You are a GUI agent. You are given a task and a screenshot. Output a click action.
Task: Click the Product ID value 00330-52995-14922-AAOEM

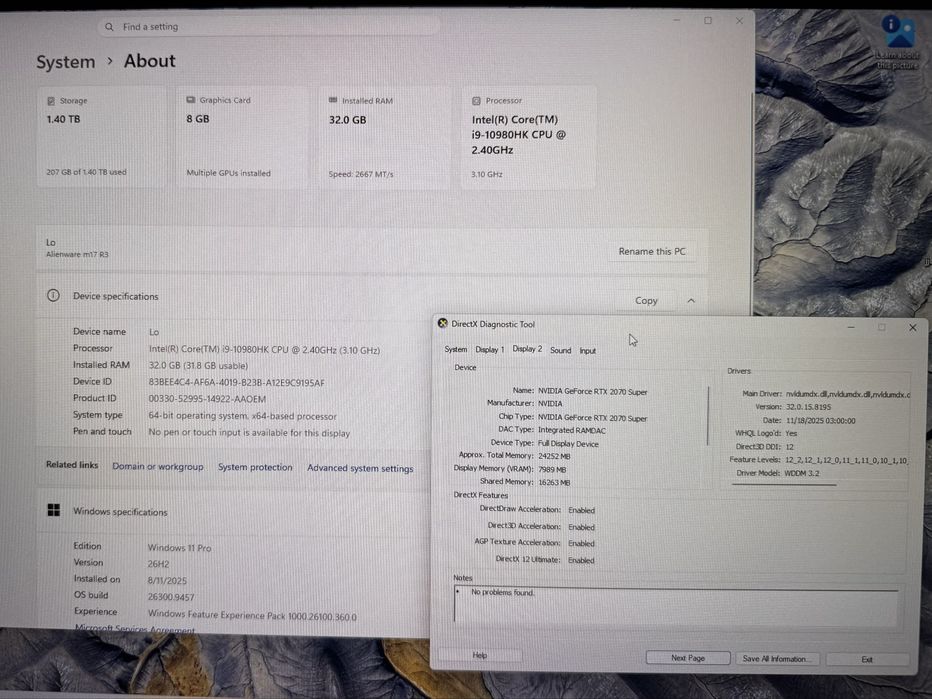(x=207, y=399)
